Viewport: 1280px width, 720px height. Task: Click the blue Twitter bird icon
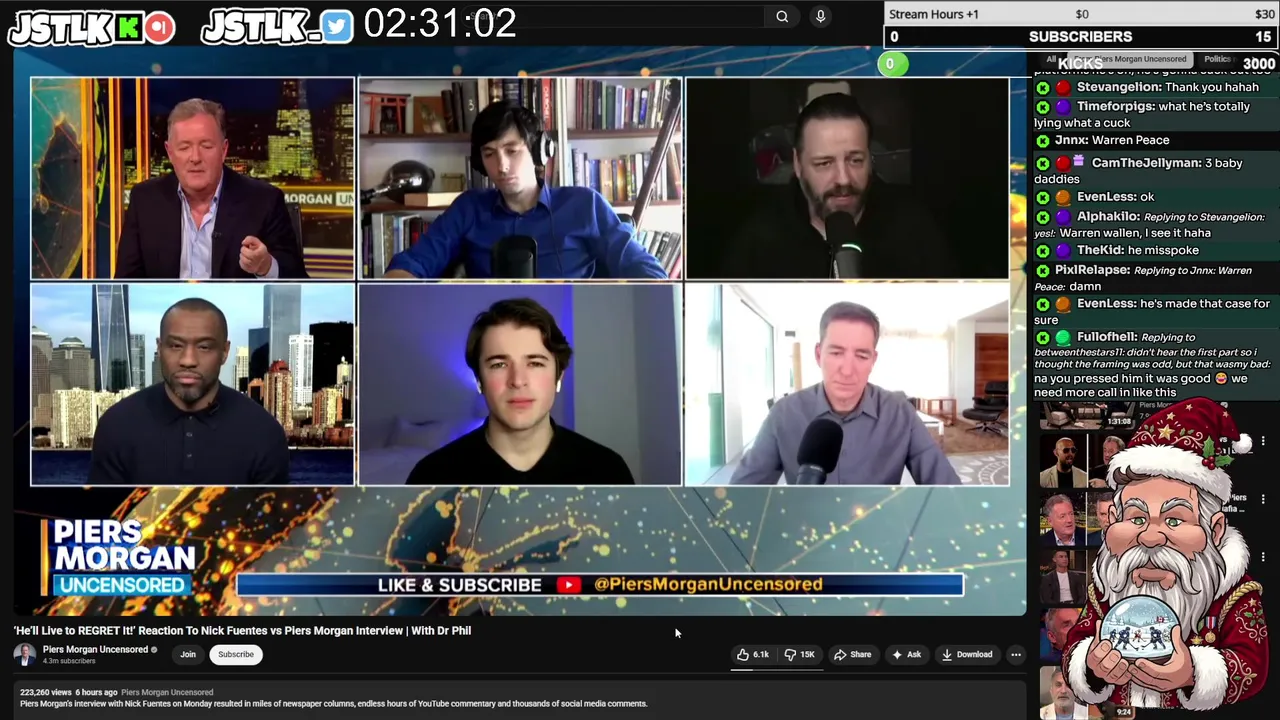click(x=338, y=27)
